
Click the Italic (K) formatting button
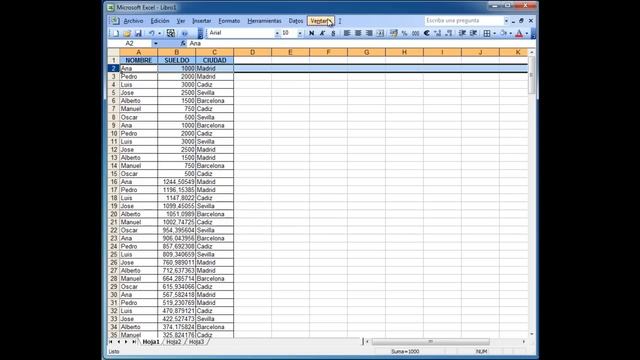[x=322, y=33]
